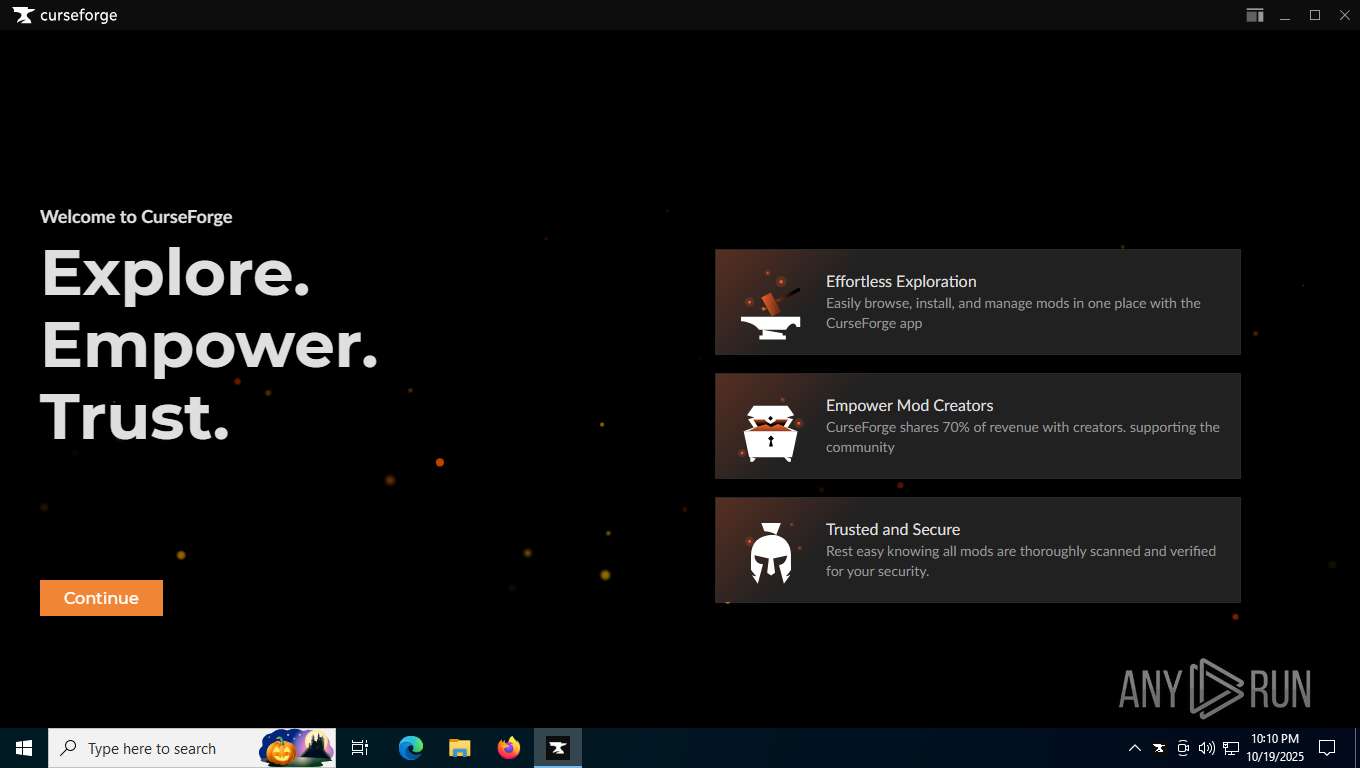Click the CurseForge logo in title bar
This screenshot has width=1360, height=768.
point(65,15)
